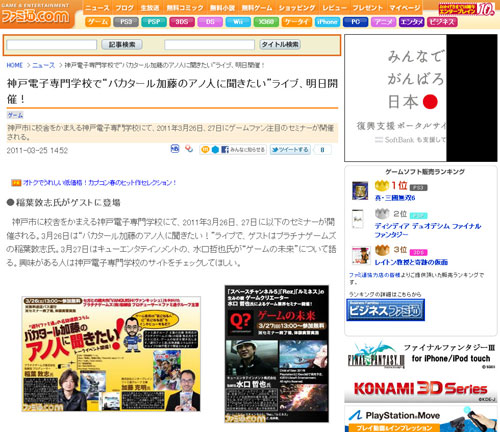Screen dimensions: 500x432
Task: Select the PSP platform tab
Action: click(x=154, y=22)
